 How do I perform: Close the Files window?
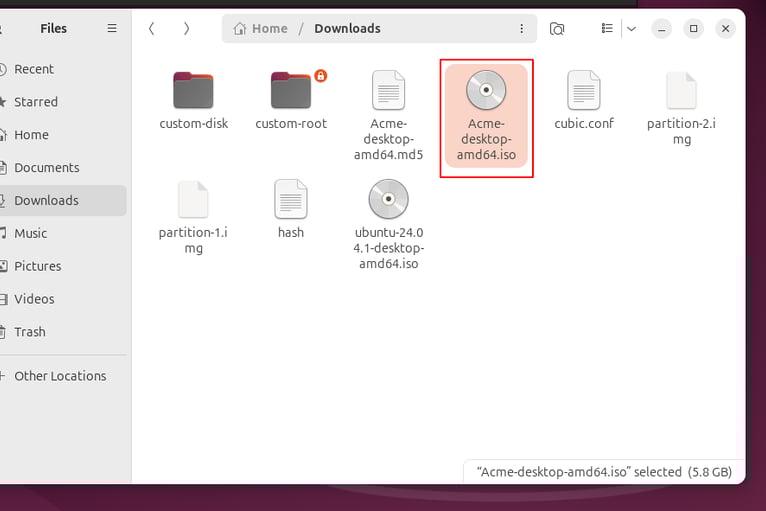[x=725, y=29]
